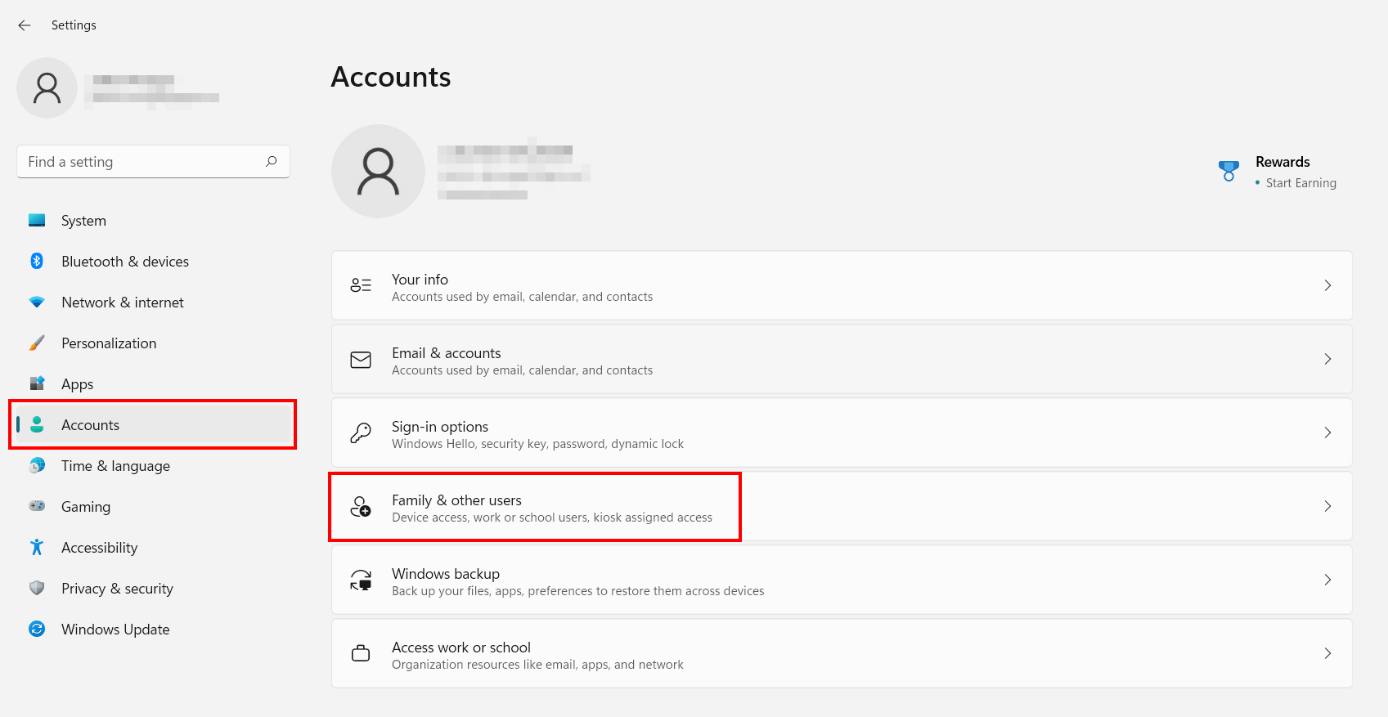Image resolution: width=1388 pixels, height=717 pixels.
Task: Click the large account profile picture
Action: click(378, 171)
